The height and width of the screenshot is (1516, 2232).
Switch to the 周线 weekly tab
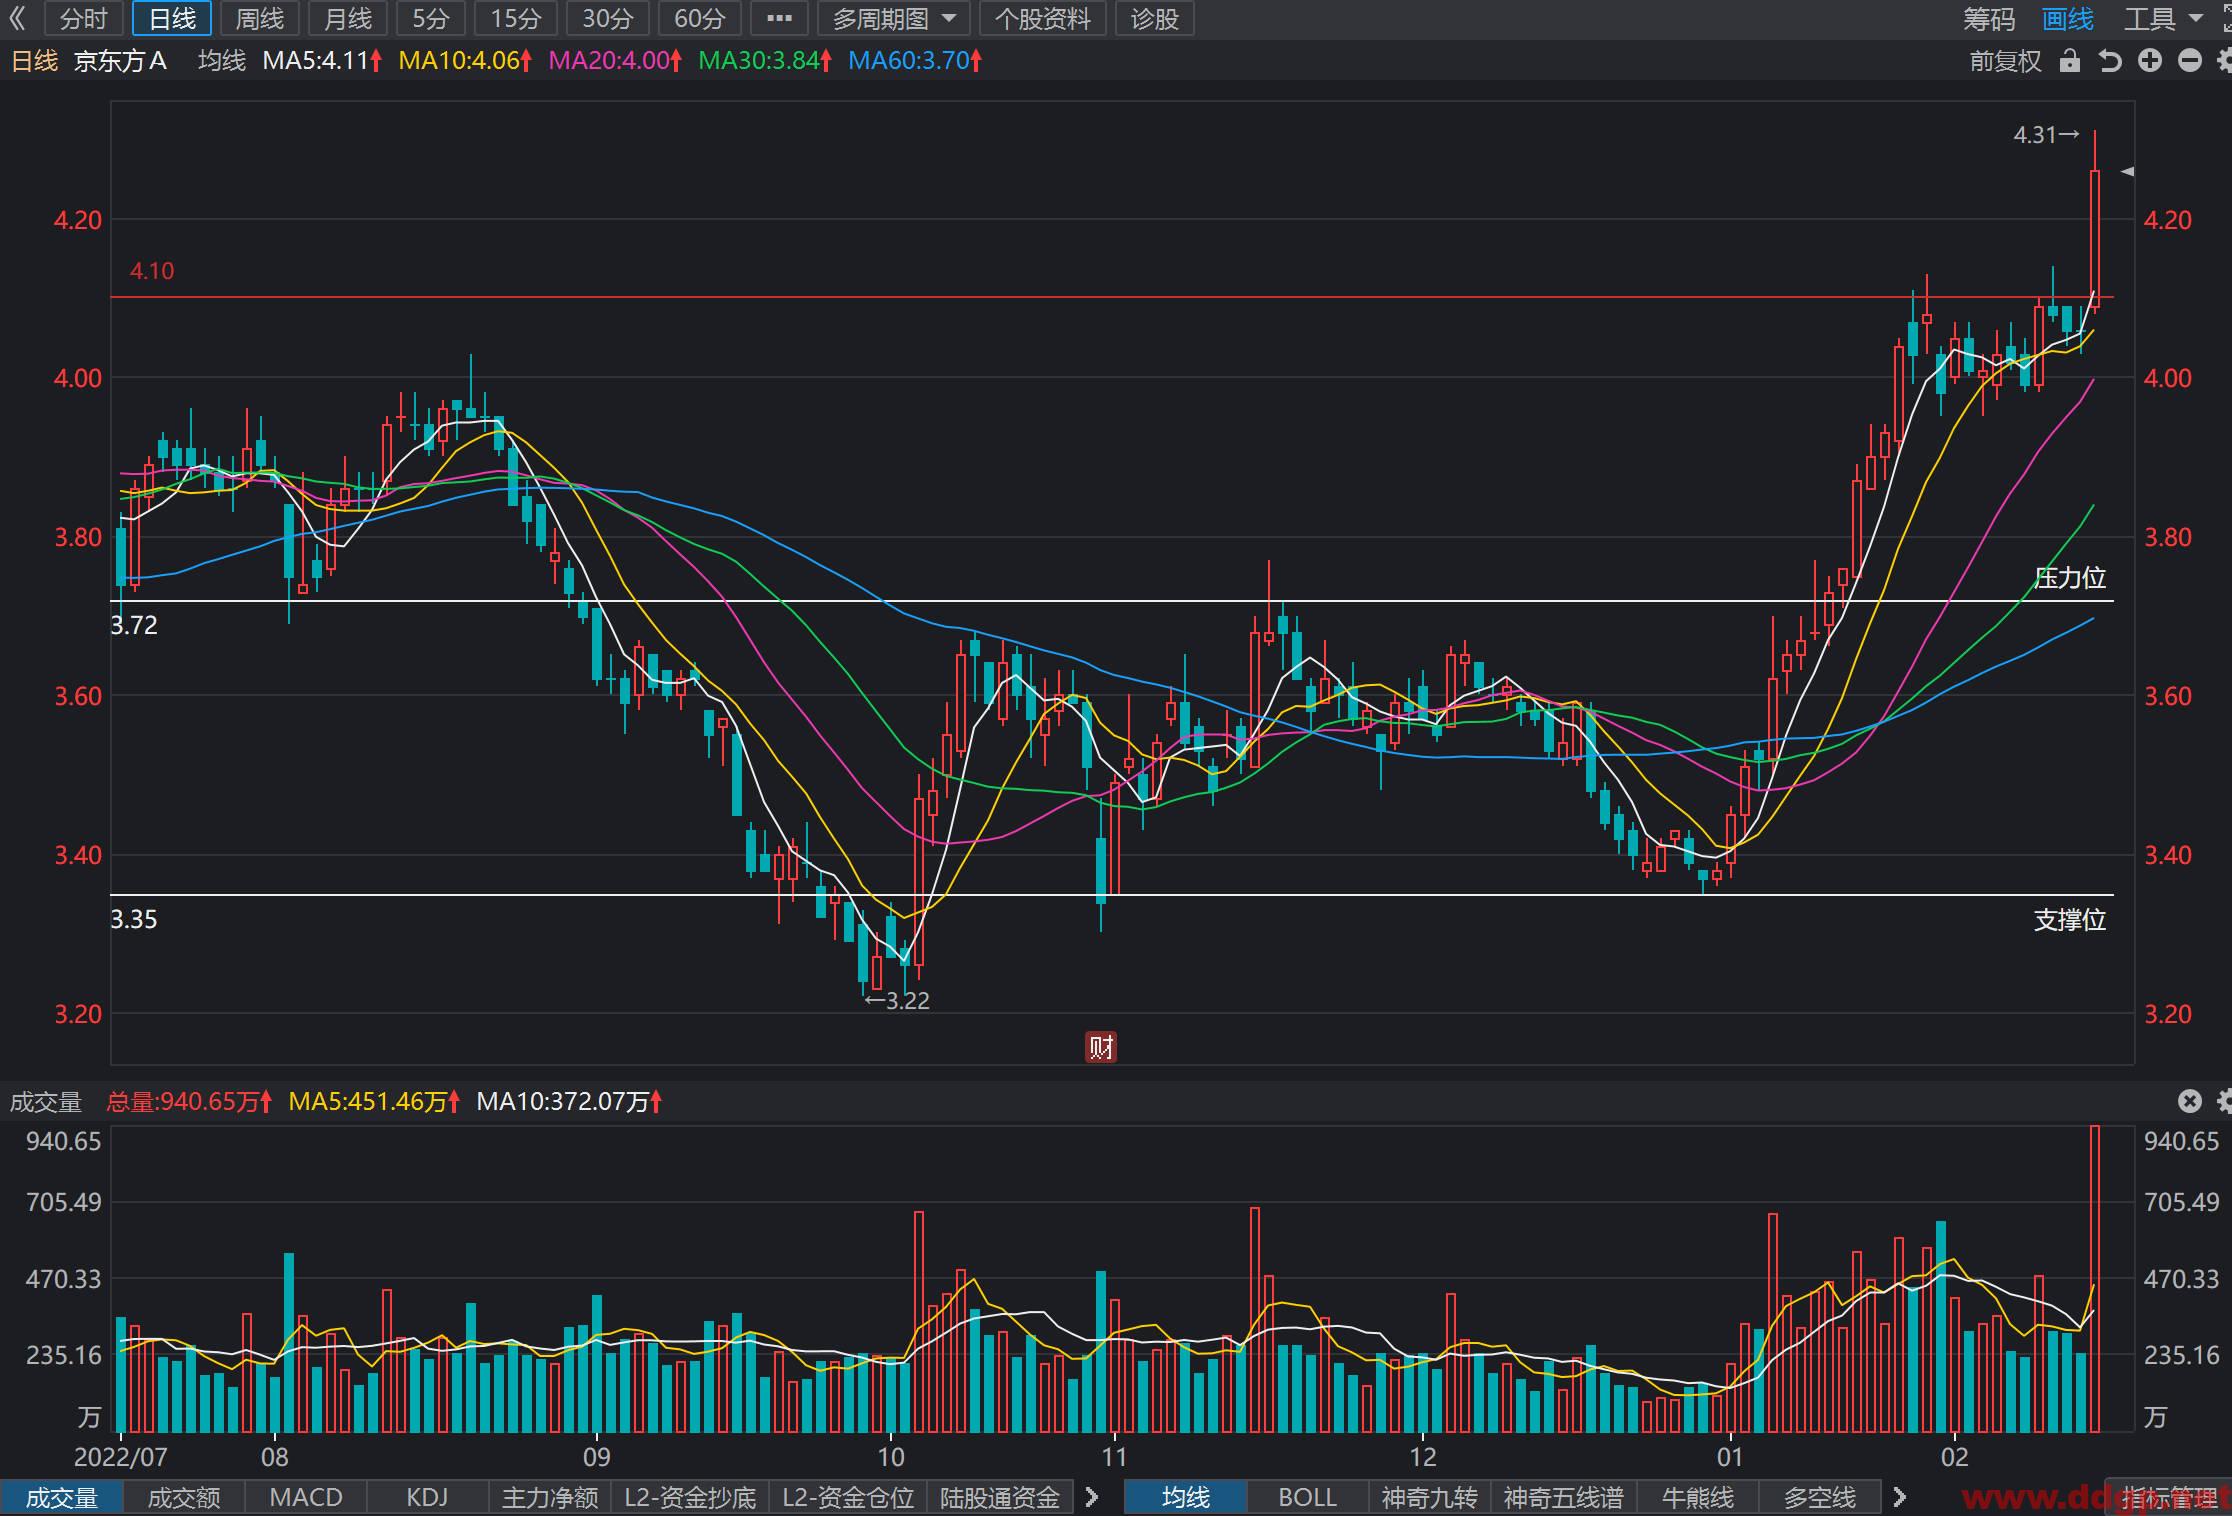[259, 18]
